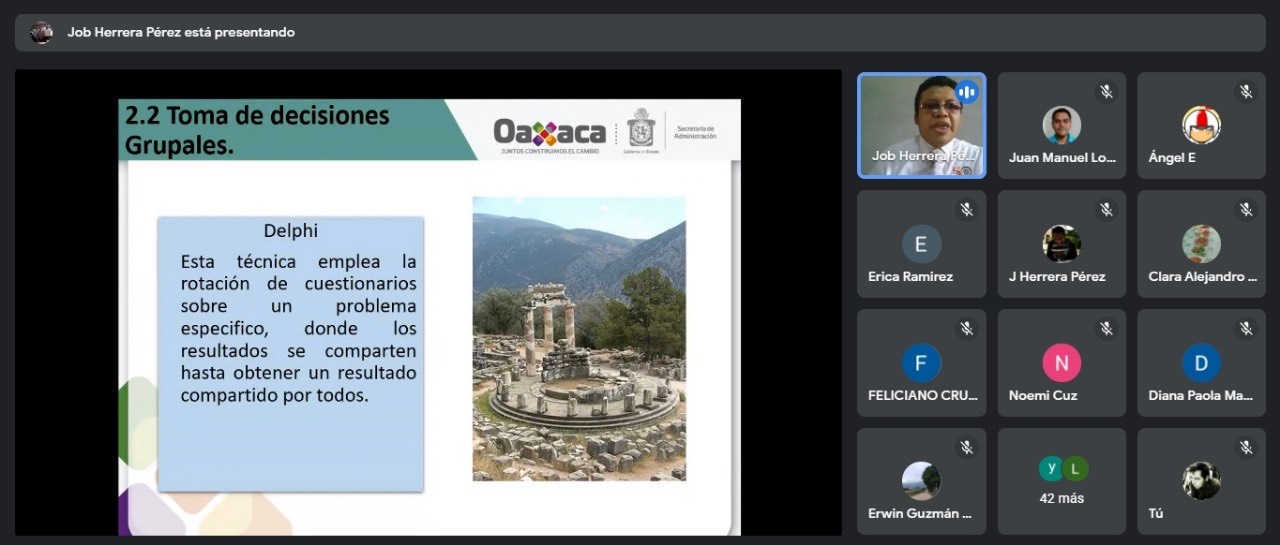Viewport: 1280px width, 545px height.
Task: Select Erica Ramirez's letter E avatar
Action: (x=921, y=244)
